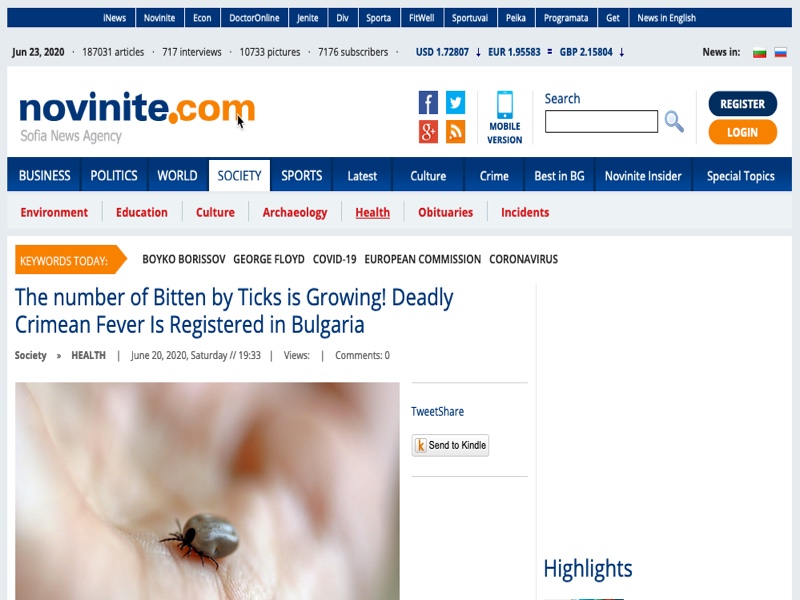
Task: Select the Sports navigation tab
Action: coord(302,176)
